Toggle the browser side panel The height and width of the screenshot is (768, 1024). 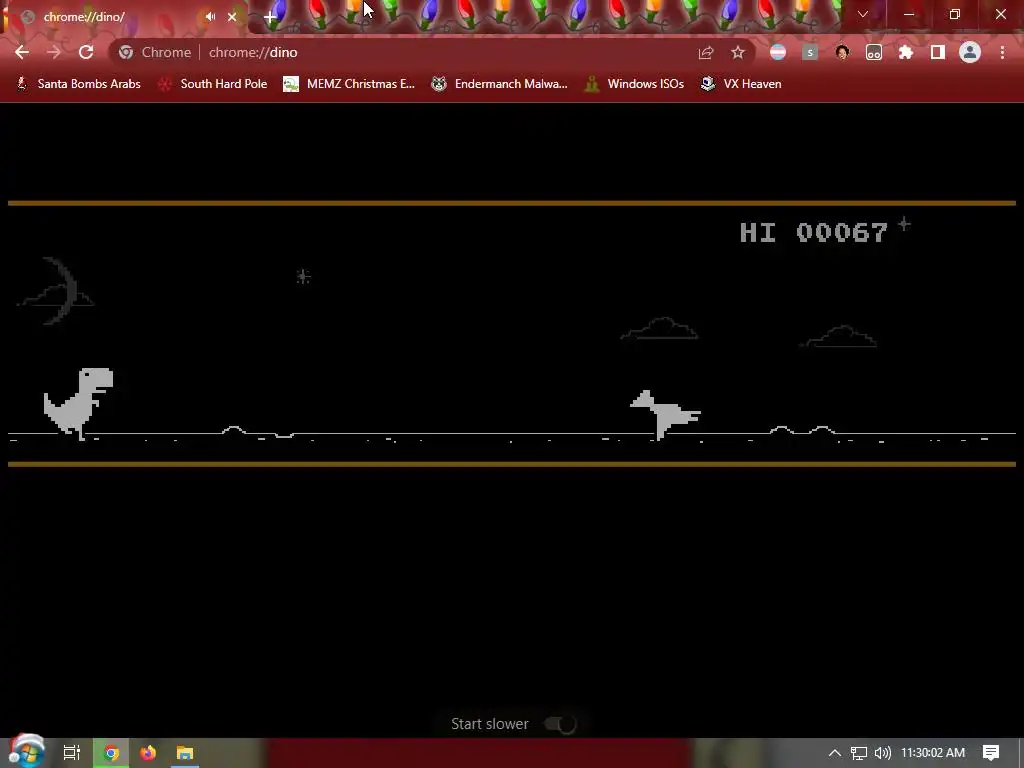pyautogui.click(x=938, y=52)
